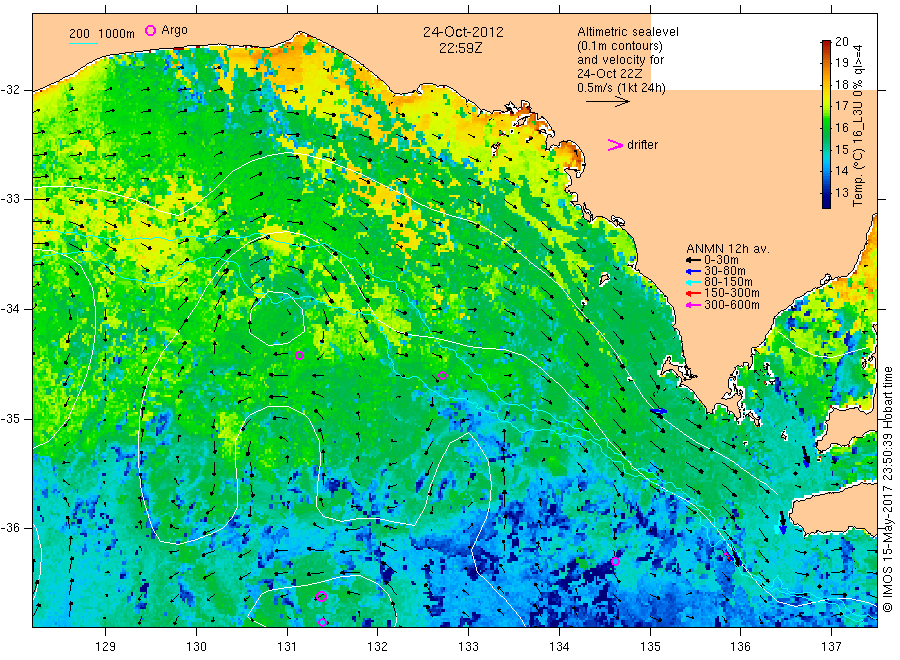Click the date label 24-Oct-2012

pos(463,32)
